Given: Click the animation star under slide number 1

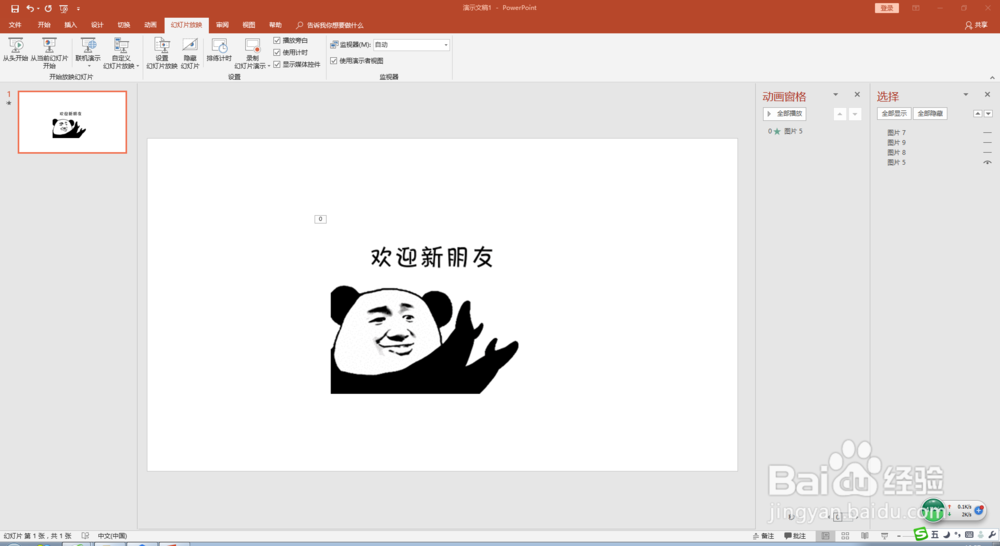Looking at the screenshot, I should 9,103.
